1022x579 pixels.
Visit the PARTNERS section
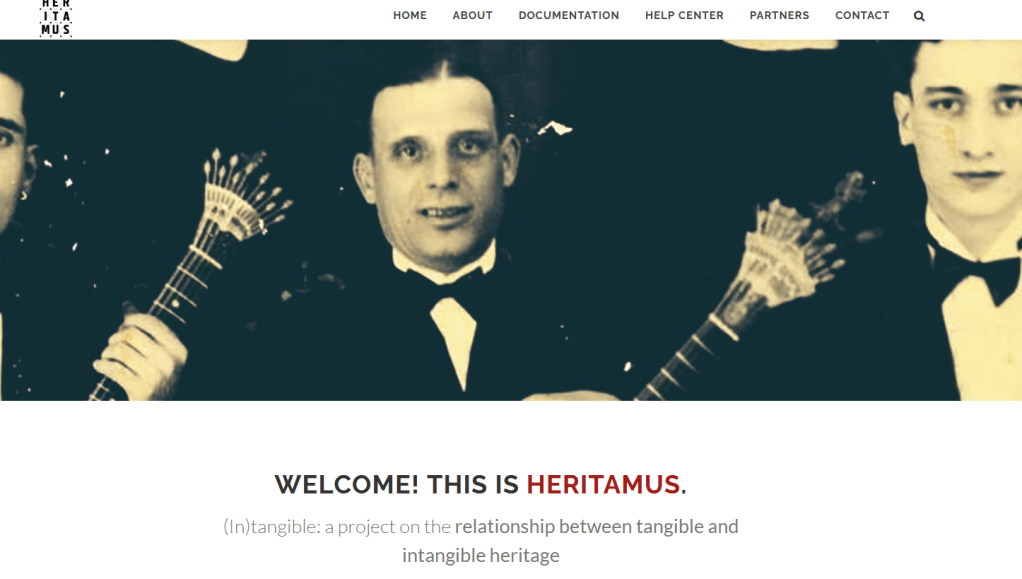[780, 16]
